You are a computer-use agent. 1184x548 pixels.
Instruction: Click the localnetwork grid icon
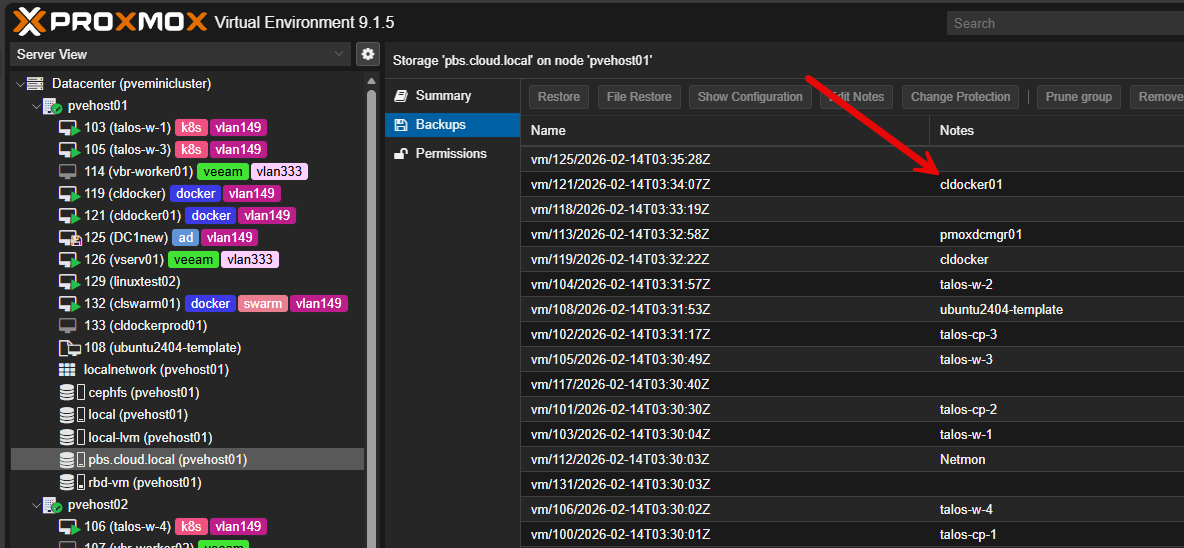[67, 370]
